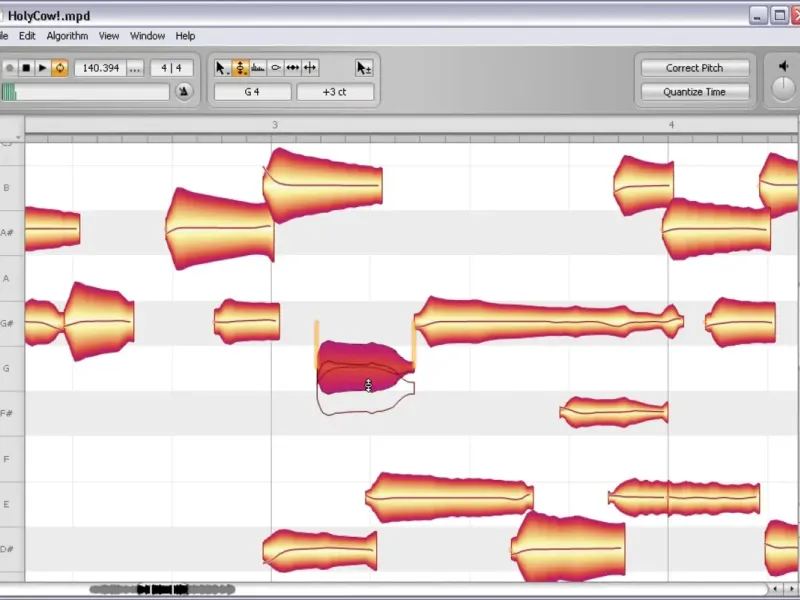800x600 pixels.
Task: Click the G 4 pitch field
Action: click(253, 92)
